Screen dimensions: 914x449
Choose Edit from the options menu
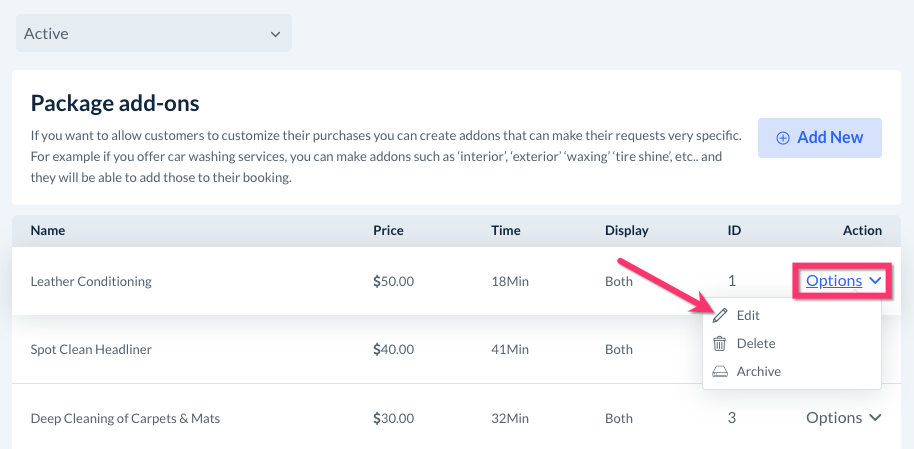point(748,315)
